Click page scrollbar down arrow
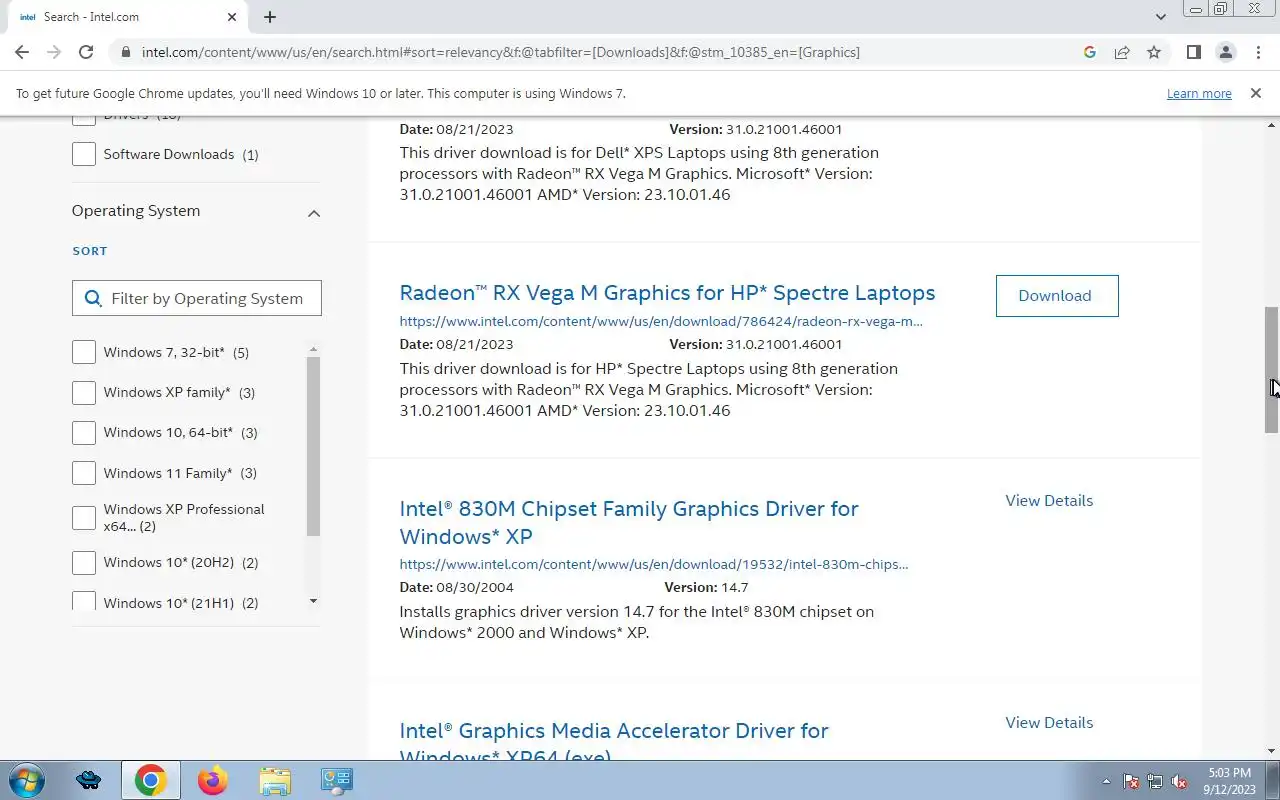This screenshot has width=1280, height=800. (x=1271, y=751)
